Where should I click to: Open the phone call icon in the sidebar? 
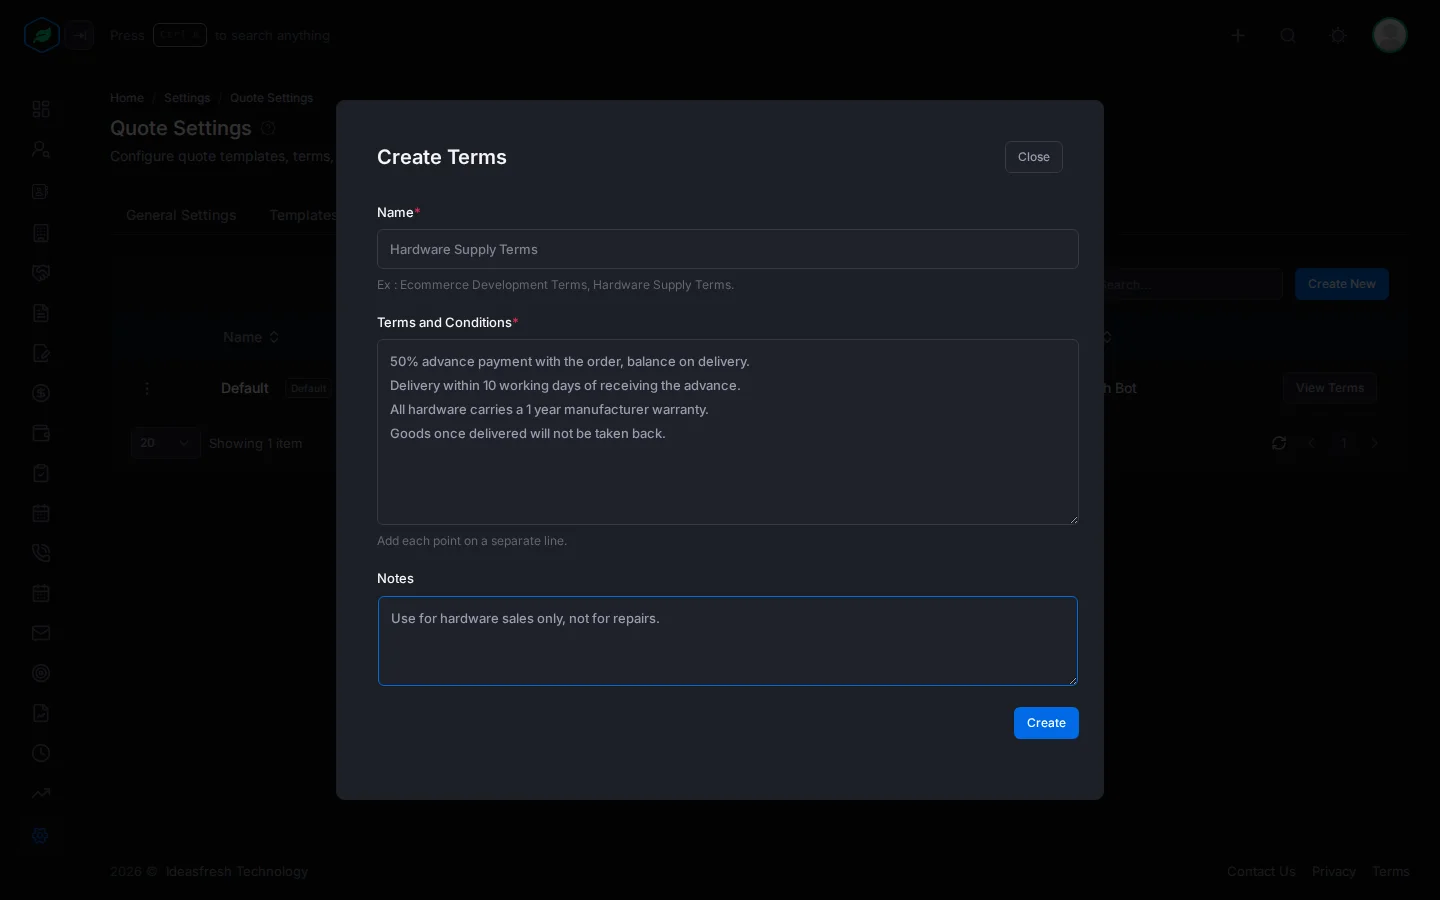tap(41, 553)
